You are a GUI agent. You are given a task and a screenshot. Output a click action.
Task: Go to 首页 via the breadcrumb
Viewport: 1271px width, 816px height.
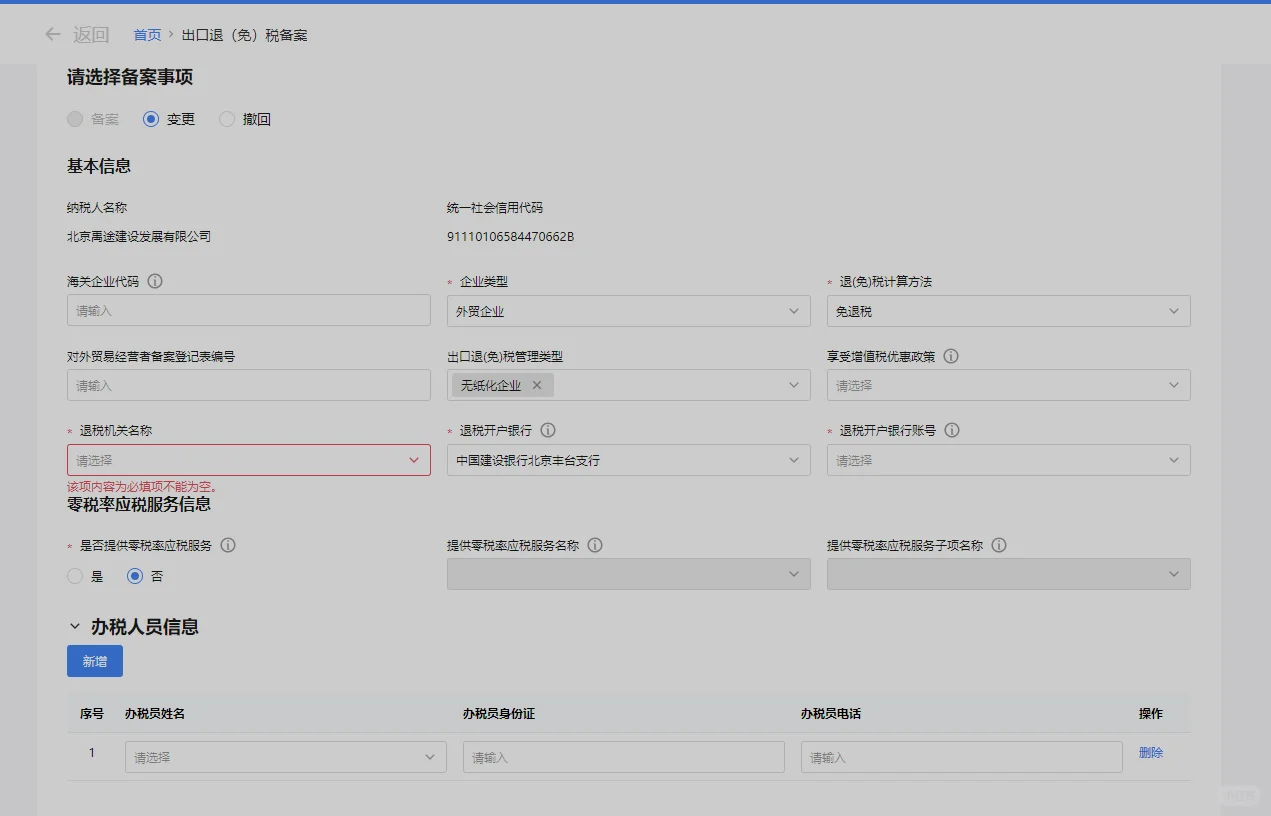146,34
